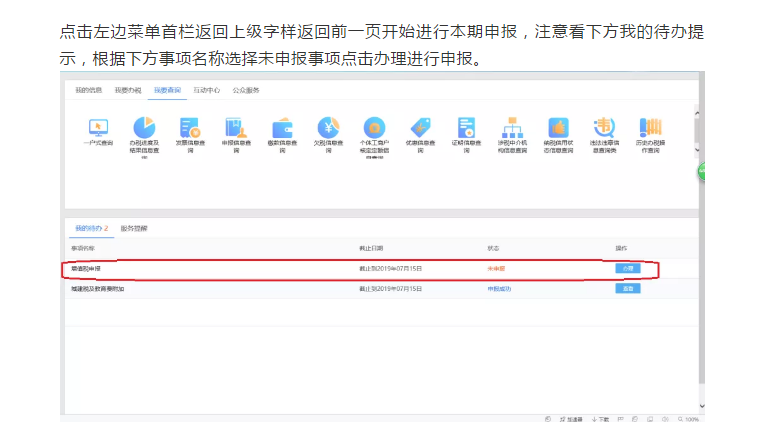Image resolution: width=769 pixels, height=448 pixels.
Task: Click 状态 column header
Action: pos(493,248)
